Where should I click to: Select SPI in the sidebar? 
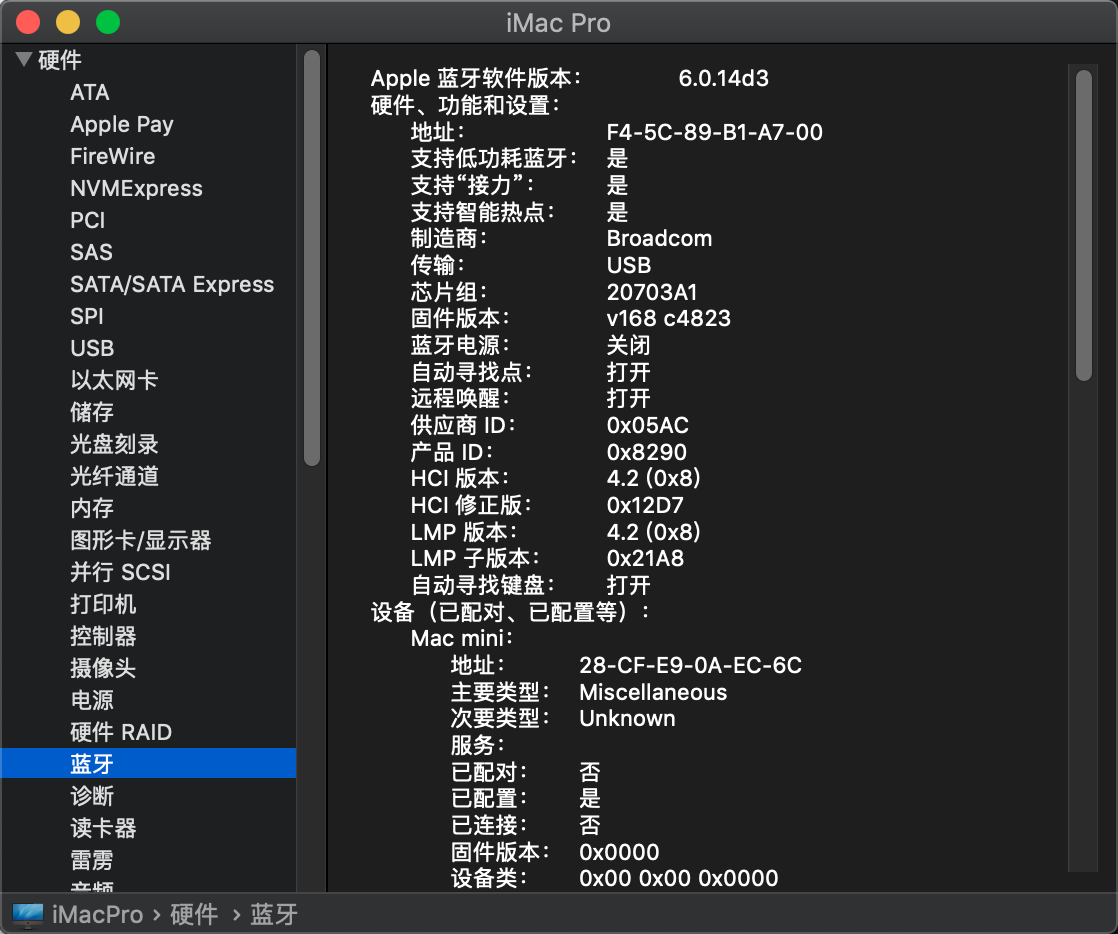point(87,316)
